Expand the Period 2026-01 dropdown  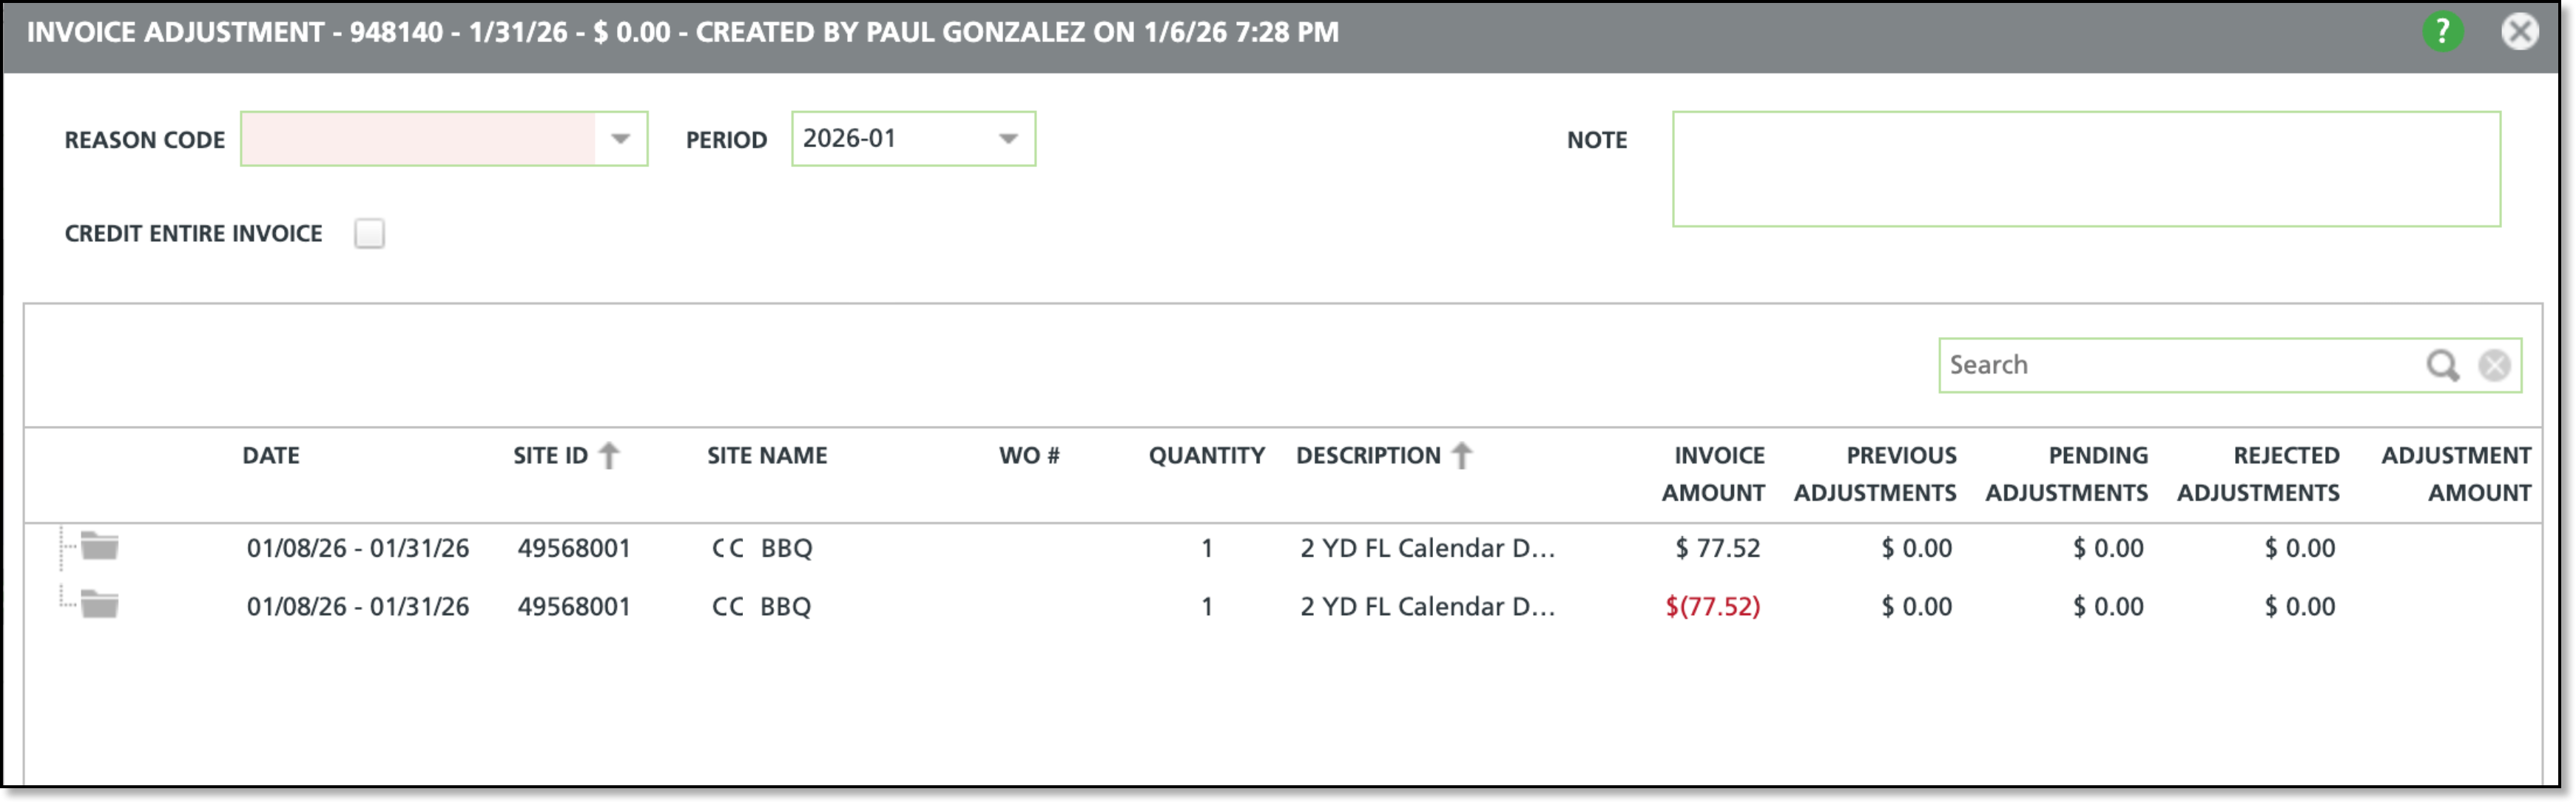[x=1008, y=139]
